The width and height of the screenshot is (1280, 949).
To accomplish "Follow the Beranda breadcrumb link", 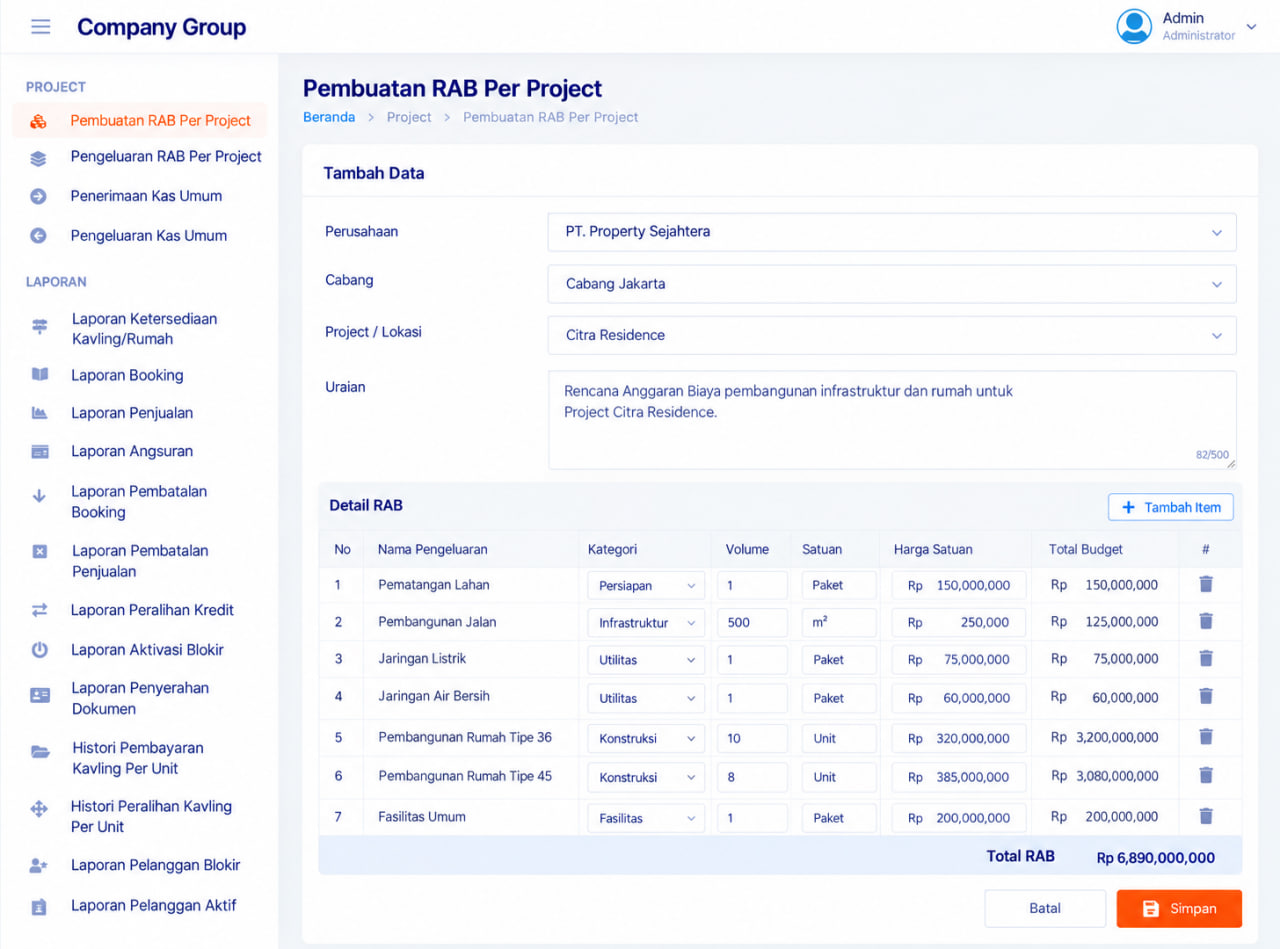I will [x=329, y=117].
